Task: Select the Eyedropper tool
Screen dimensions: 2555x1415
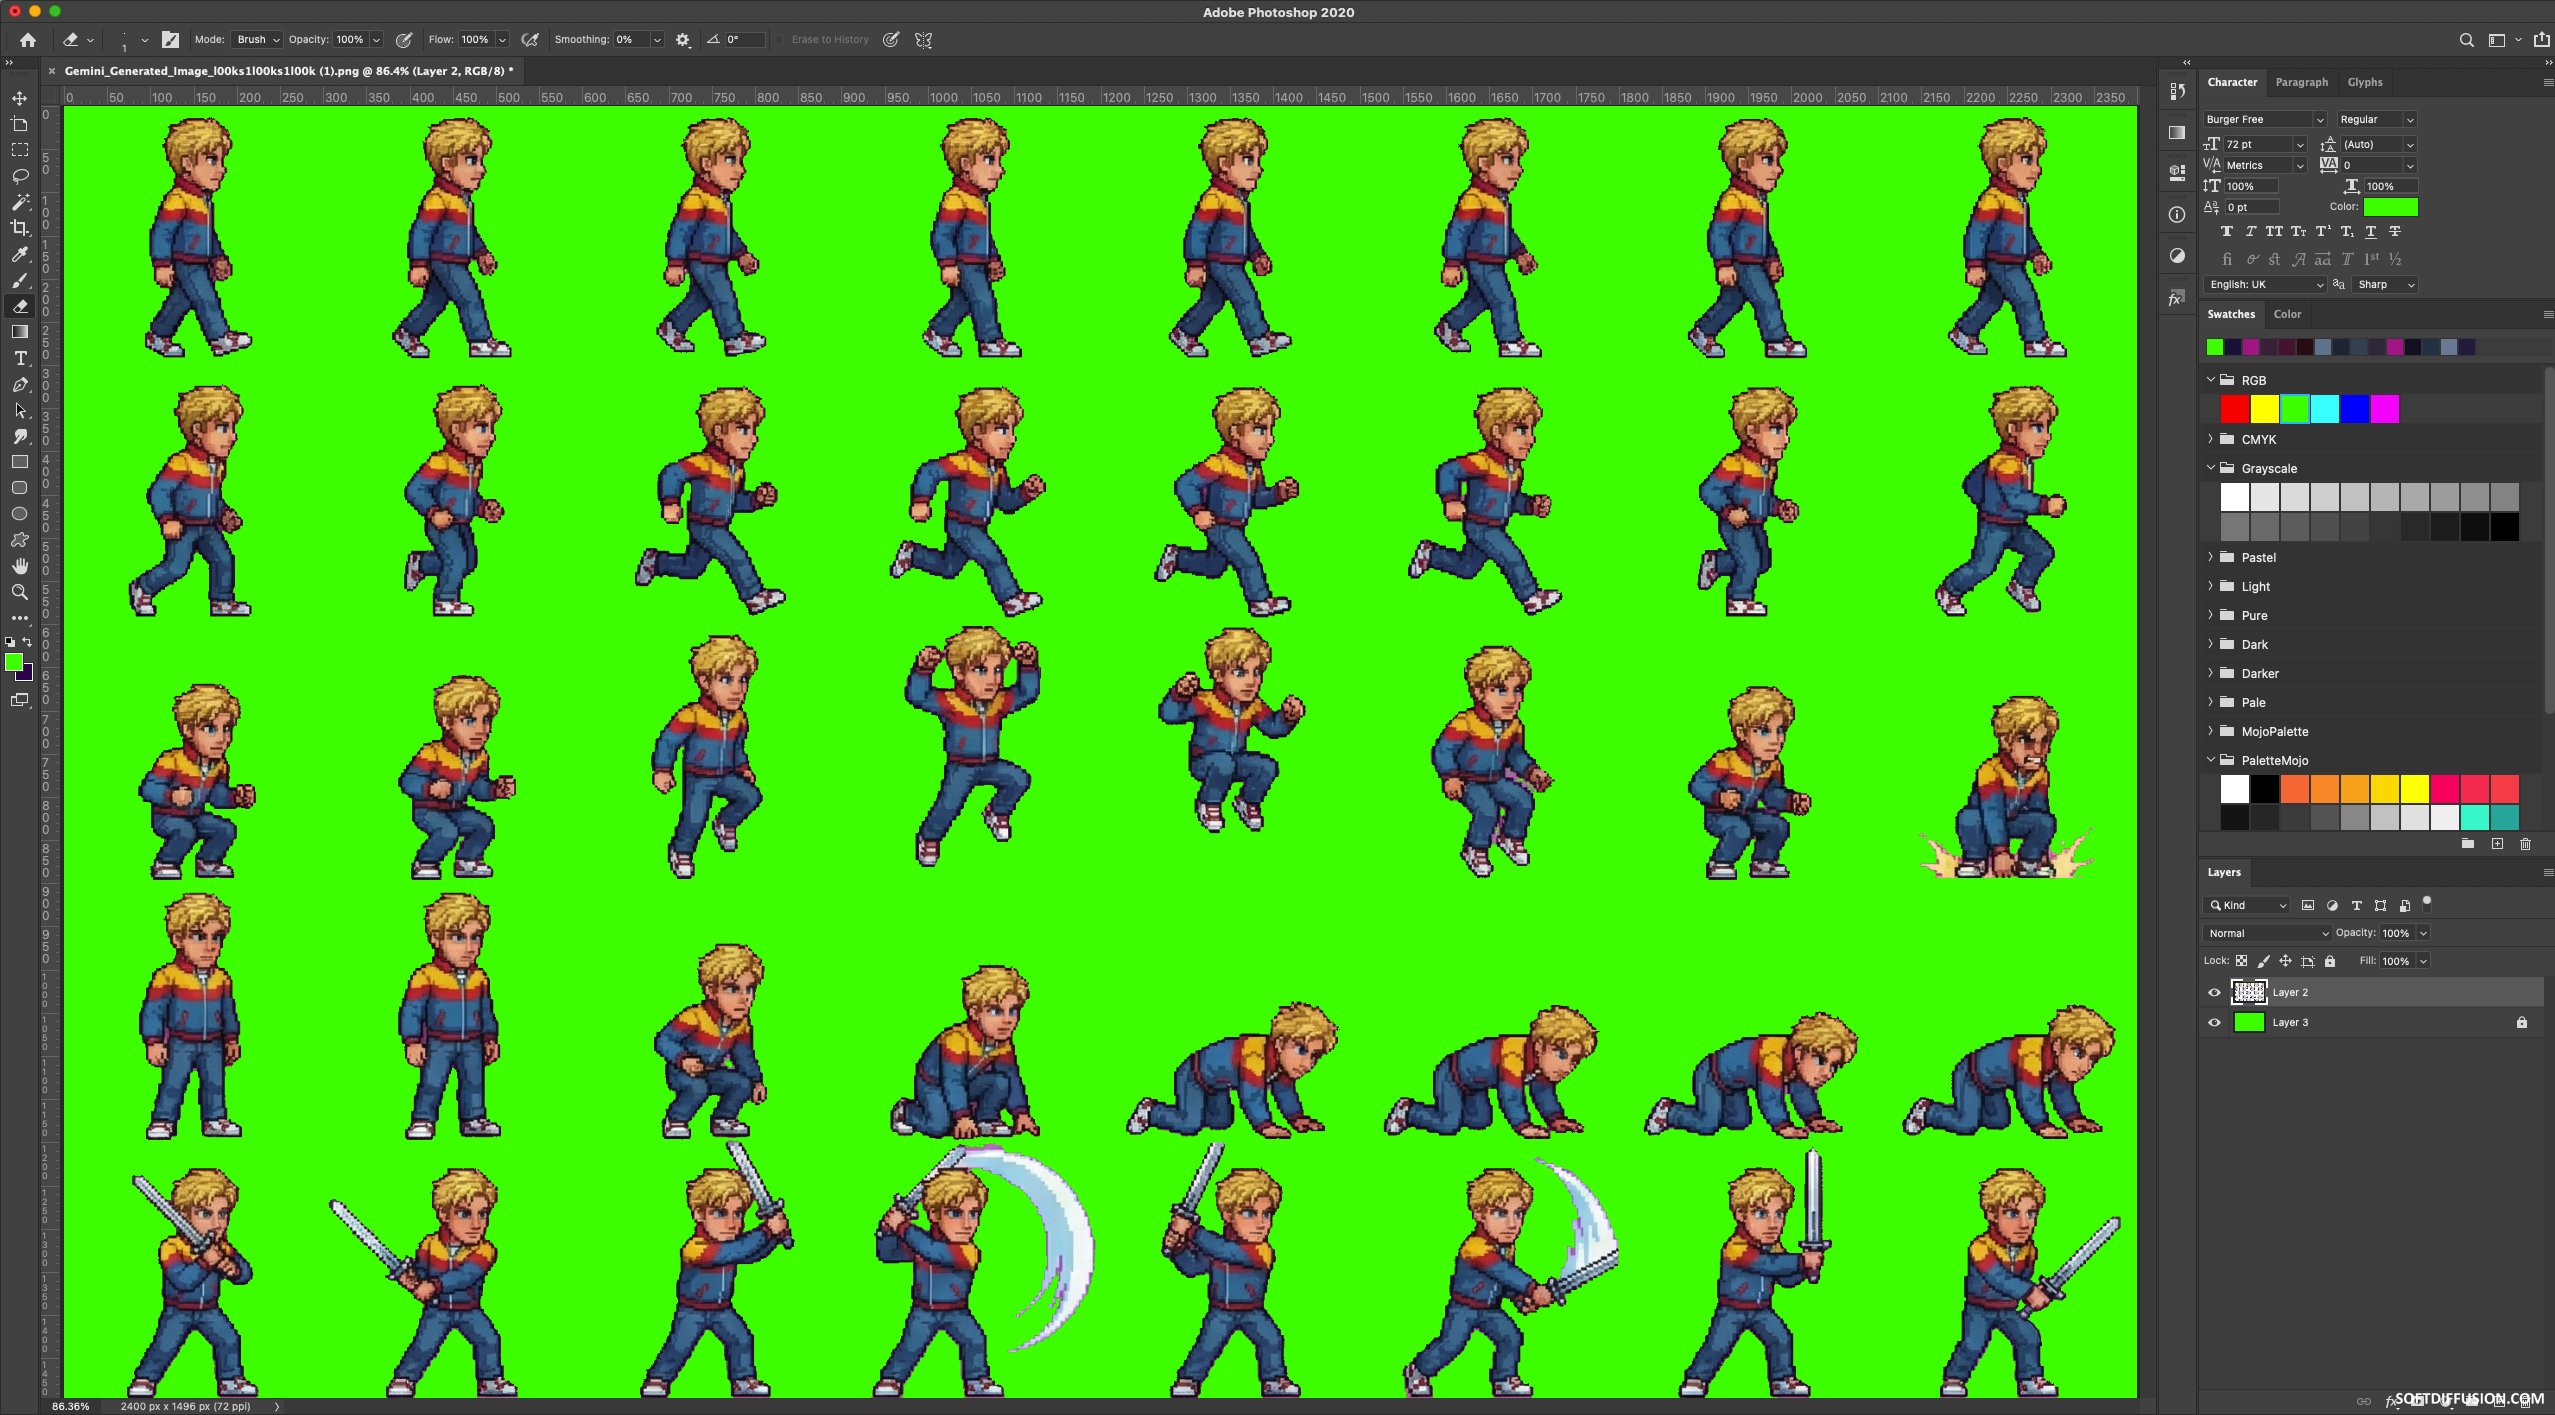Action: (19, 254)
